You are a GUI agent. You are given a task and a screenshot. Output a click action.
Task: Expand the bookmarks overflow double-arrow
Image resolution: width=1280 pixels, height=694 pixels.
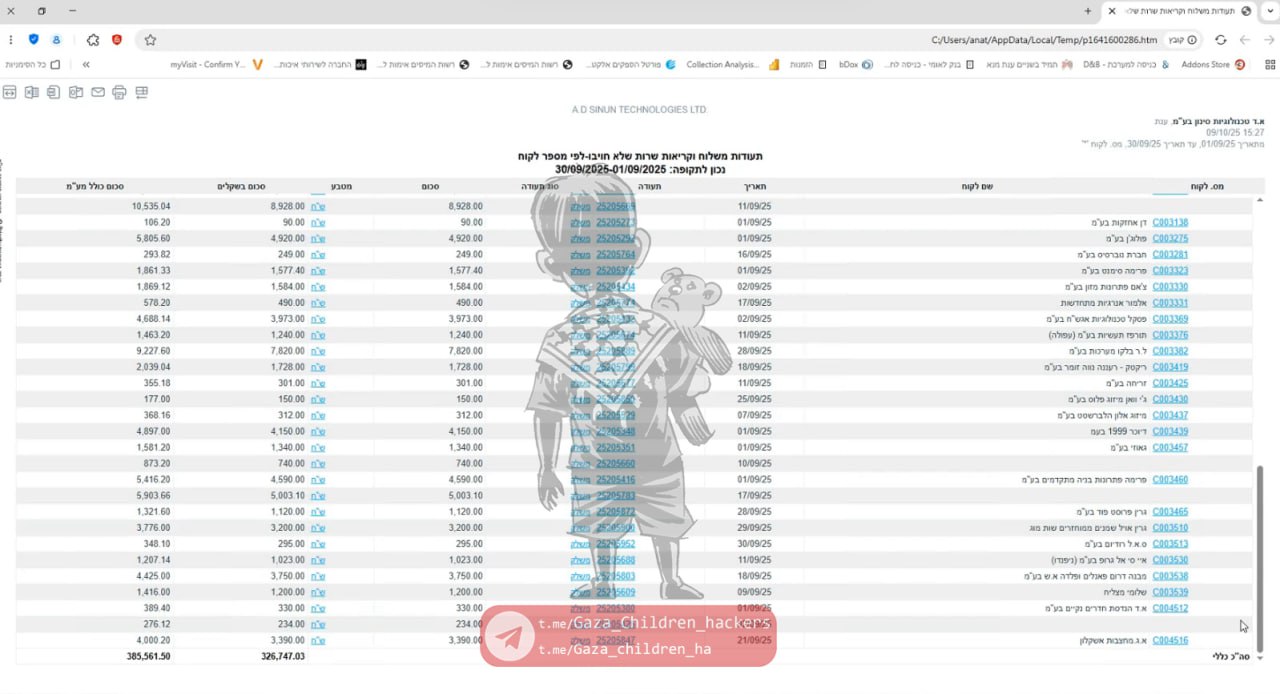click(x=87, y=64)
